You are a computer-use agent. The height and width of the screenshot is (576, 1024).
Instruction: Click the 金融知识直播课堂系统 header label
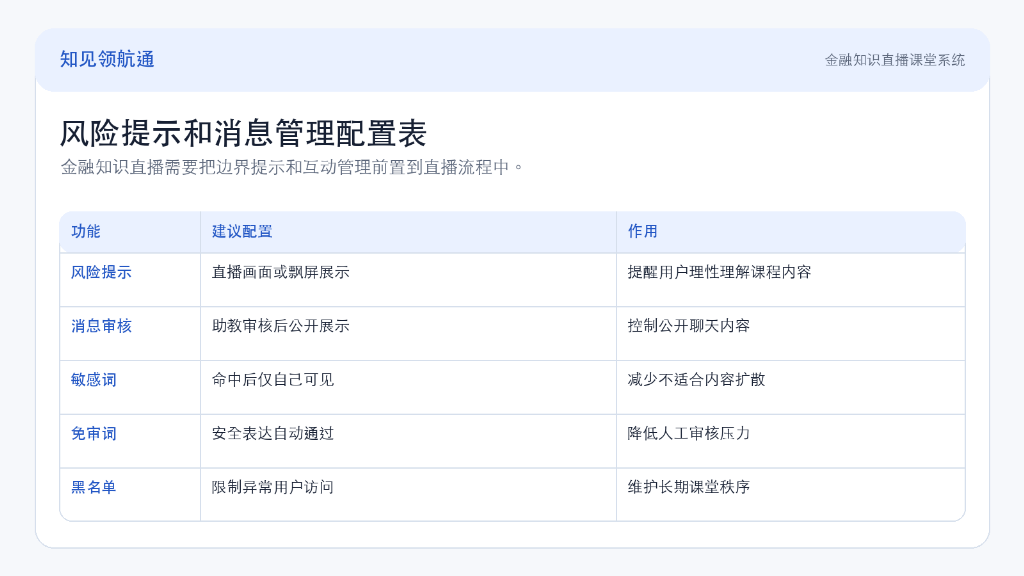895,60
